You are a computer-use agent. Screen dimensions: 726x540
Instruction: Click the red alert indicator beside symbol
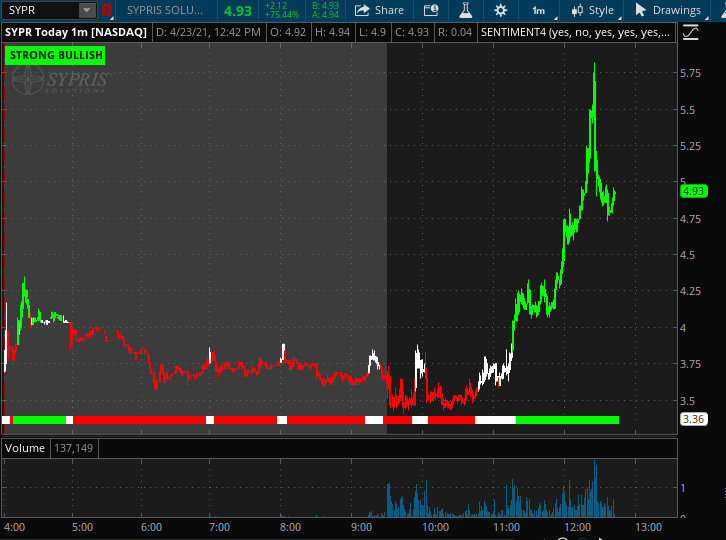106,10
